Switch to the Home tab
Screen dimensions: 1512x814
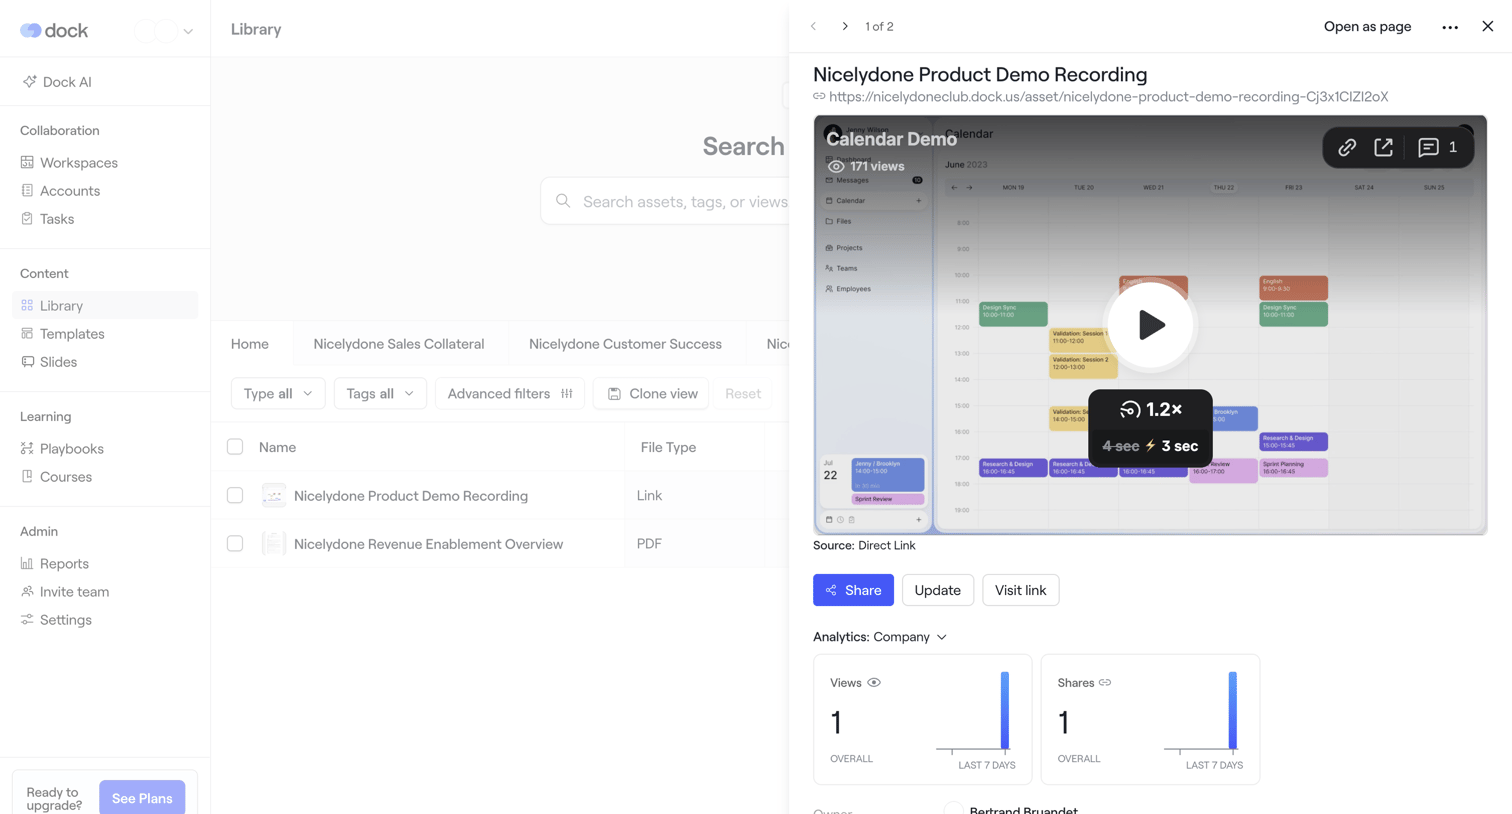pos(250,344)
